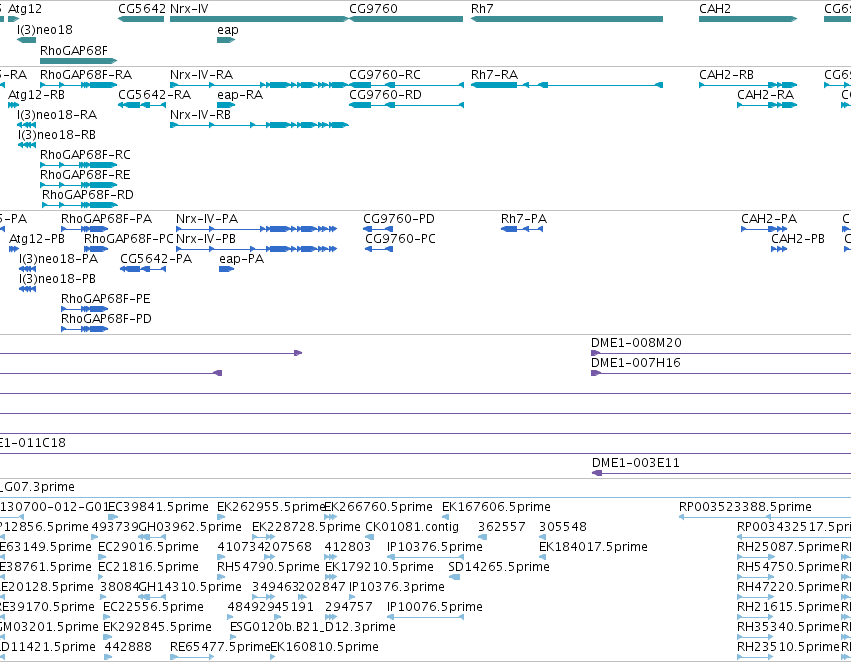Image resolution: width=851 pixels, height=662 pixels.
Task: Click transcript CG9760-RD
Action: [x=385, y=94]
